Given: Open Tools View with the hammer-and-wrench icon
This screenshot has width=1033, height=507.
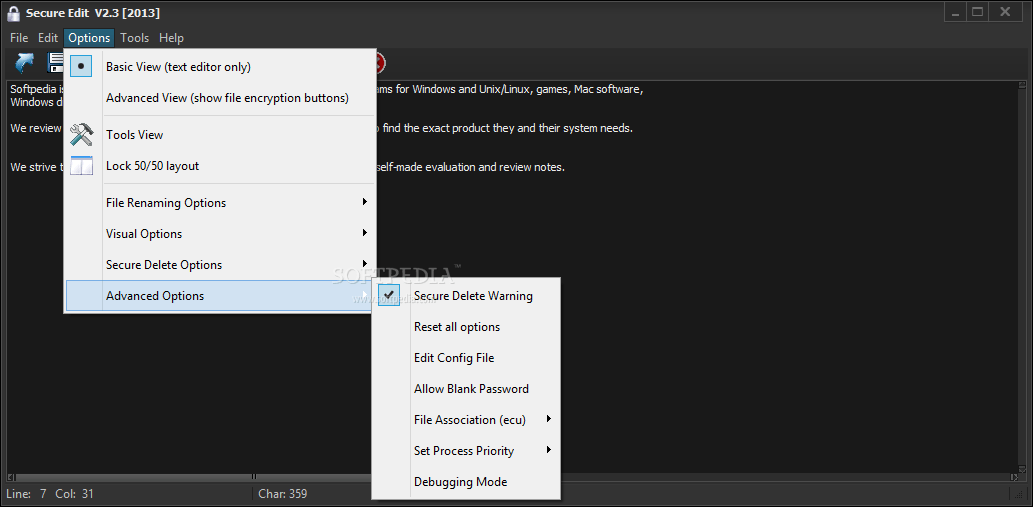Looking at the screenshot, I should click(x=82, y=134).
